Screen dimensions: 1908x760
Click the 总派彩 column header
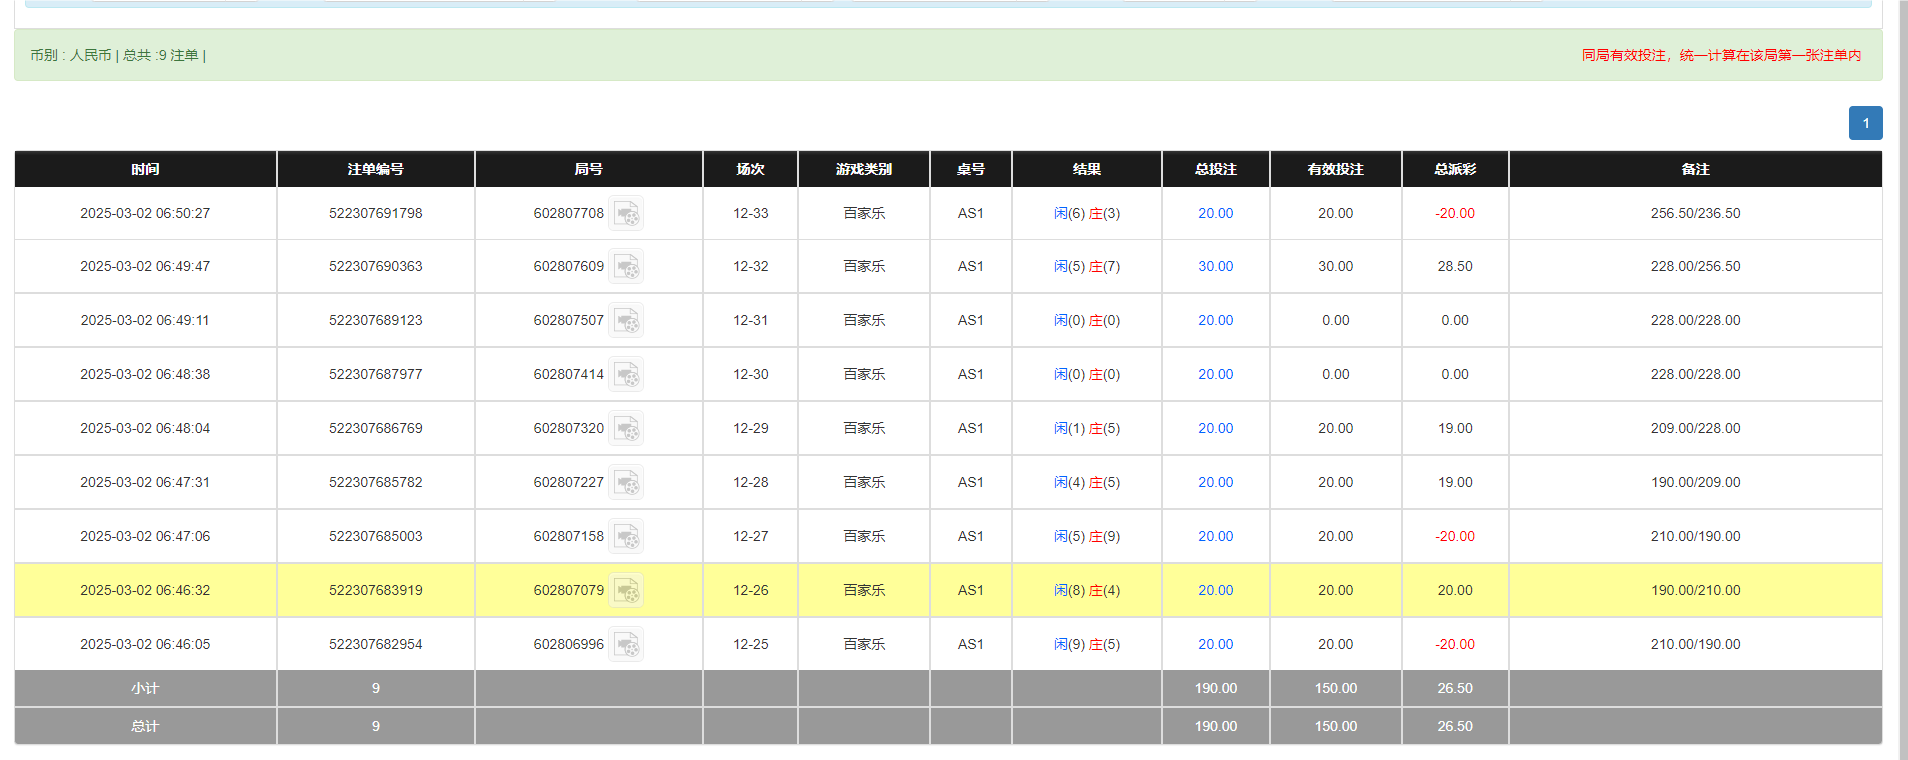1454,169
